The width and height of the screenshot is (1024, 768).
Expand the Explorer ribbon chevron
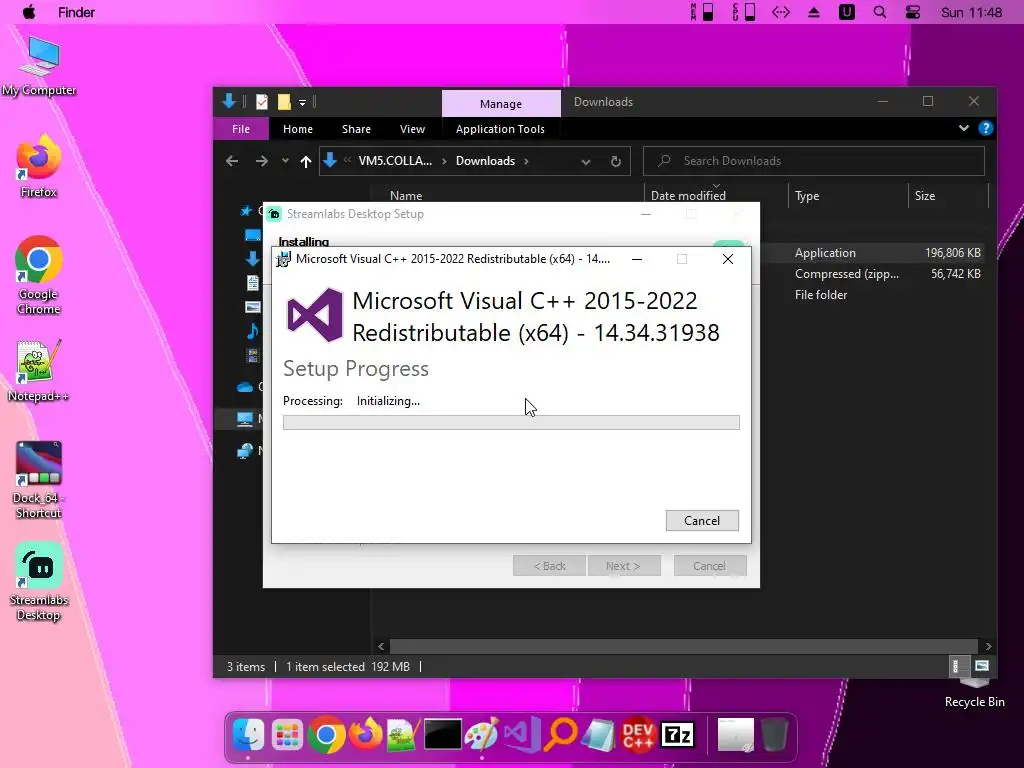(964, 128)
